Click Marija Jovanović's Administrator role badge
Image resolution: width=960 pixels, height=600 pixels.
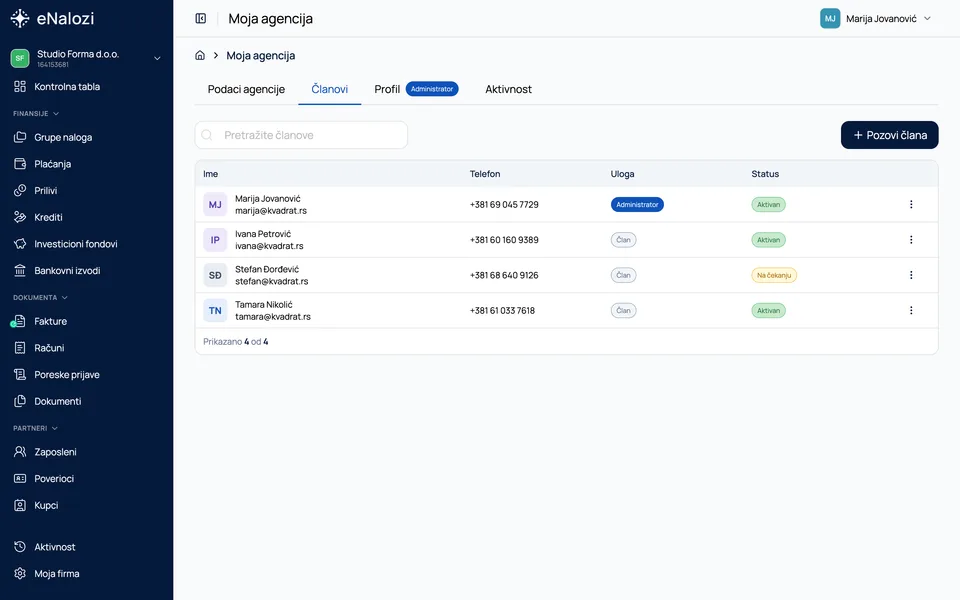click(x=637, y=204)
